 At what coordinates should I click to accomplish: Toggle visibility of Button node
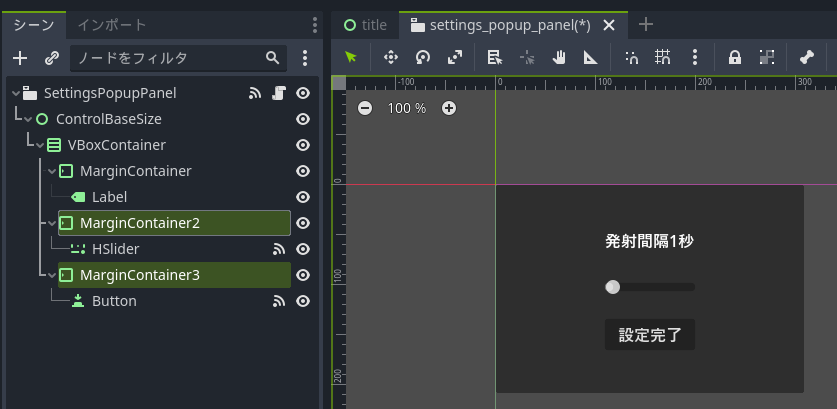click(x=303, y=301)
